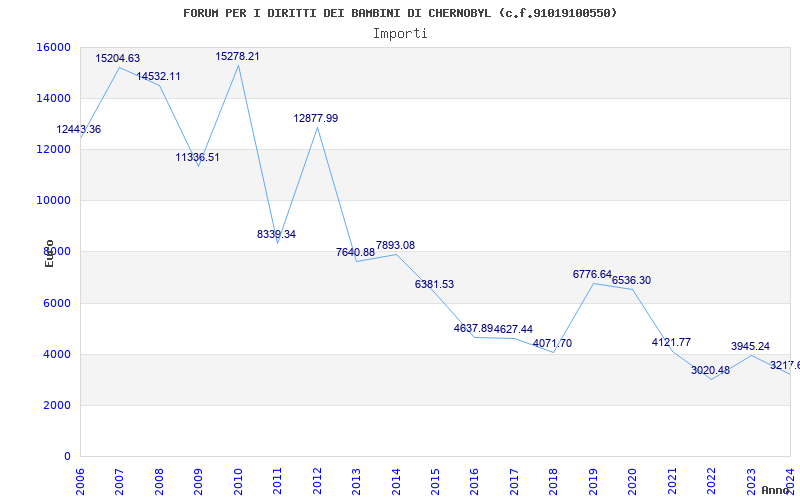Click x-axis year 2014
Image resolution: width=800 pixels, height=500 pixels.
tap(396, 481)
